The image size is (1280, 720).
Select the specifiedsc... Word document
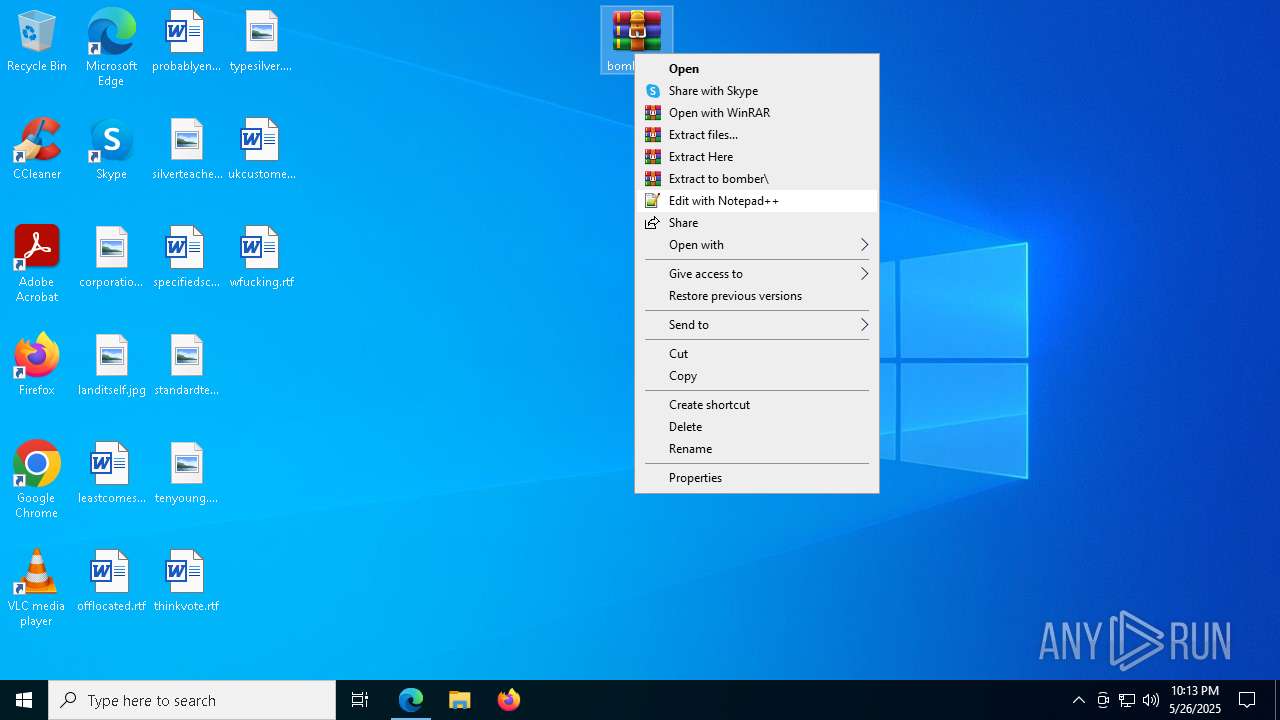point(186,258)
